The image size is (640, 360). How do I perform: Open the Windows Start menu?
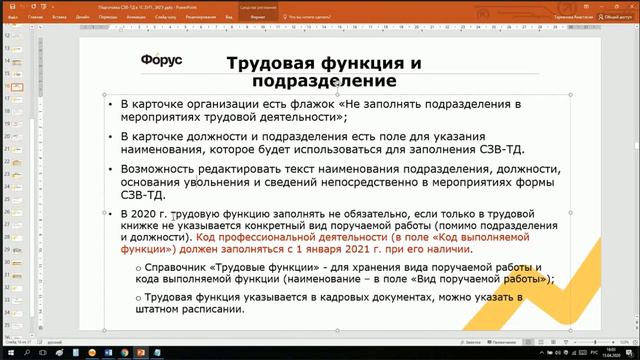[11, 353]
